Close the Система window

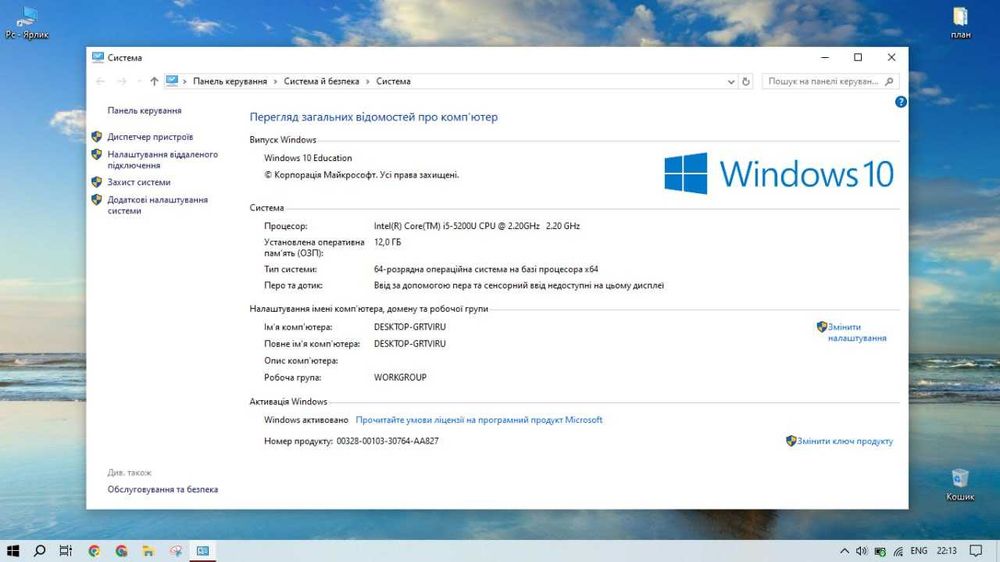(892, 57)
